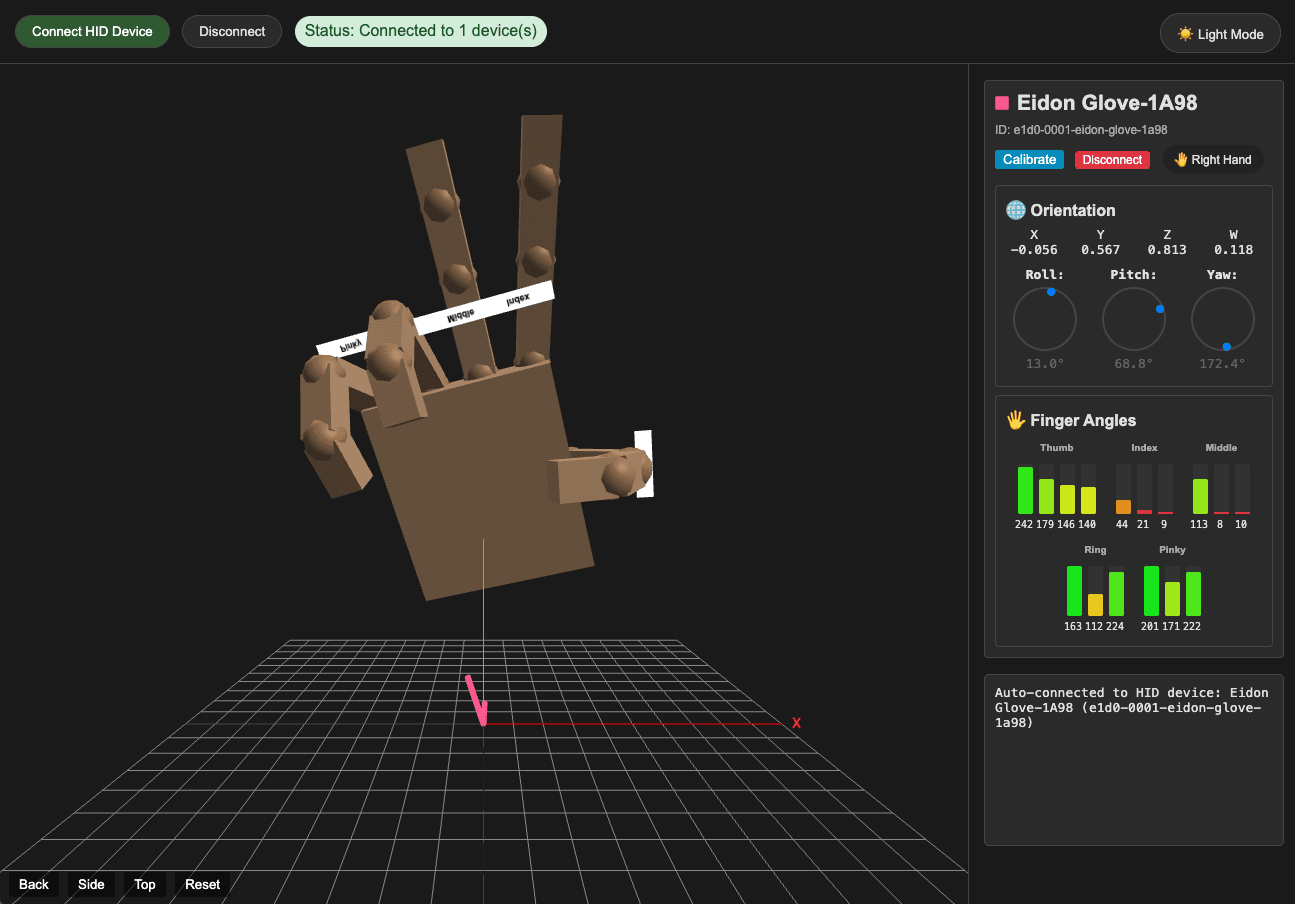
Task: Click the Thumb bar showing 242
Action: tap(1025, 490)
